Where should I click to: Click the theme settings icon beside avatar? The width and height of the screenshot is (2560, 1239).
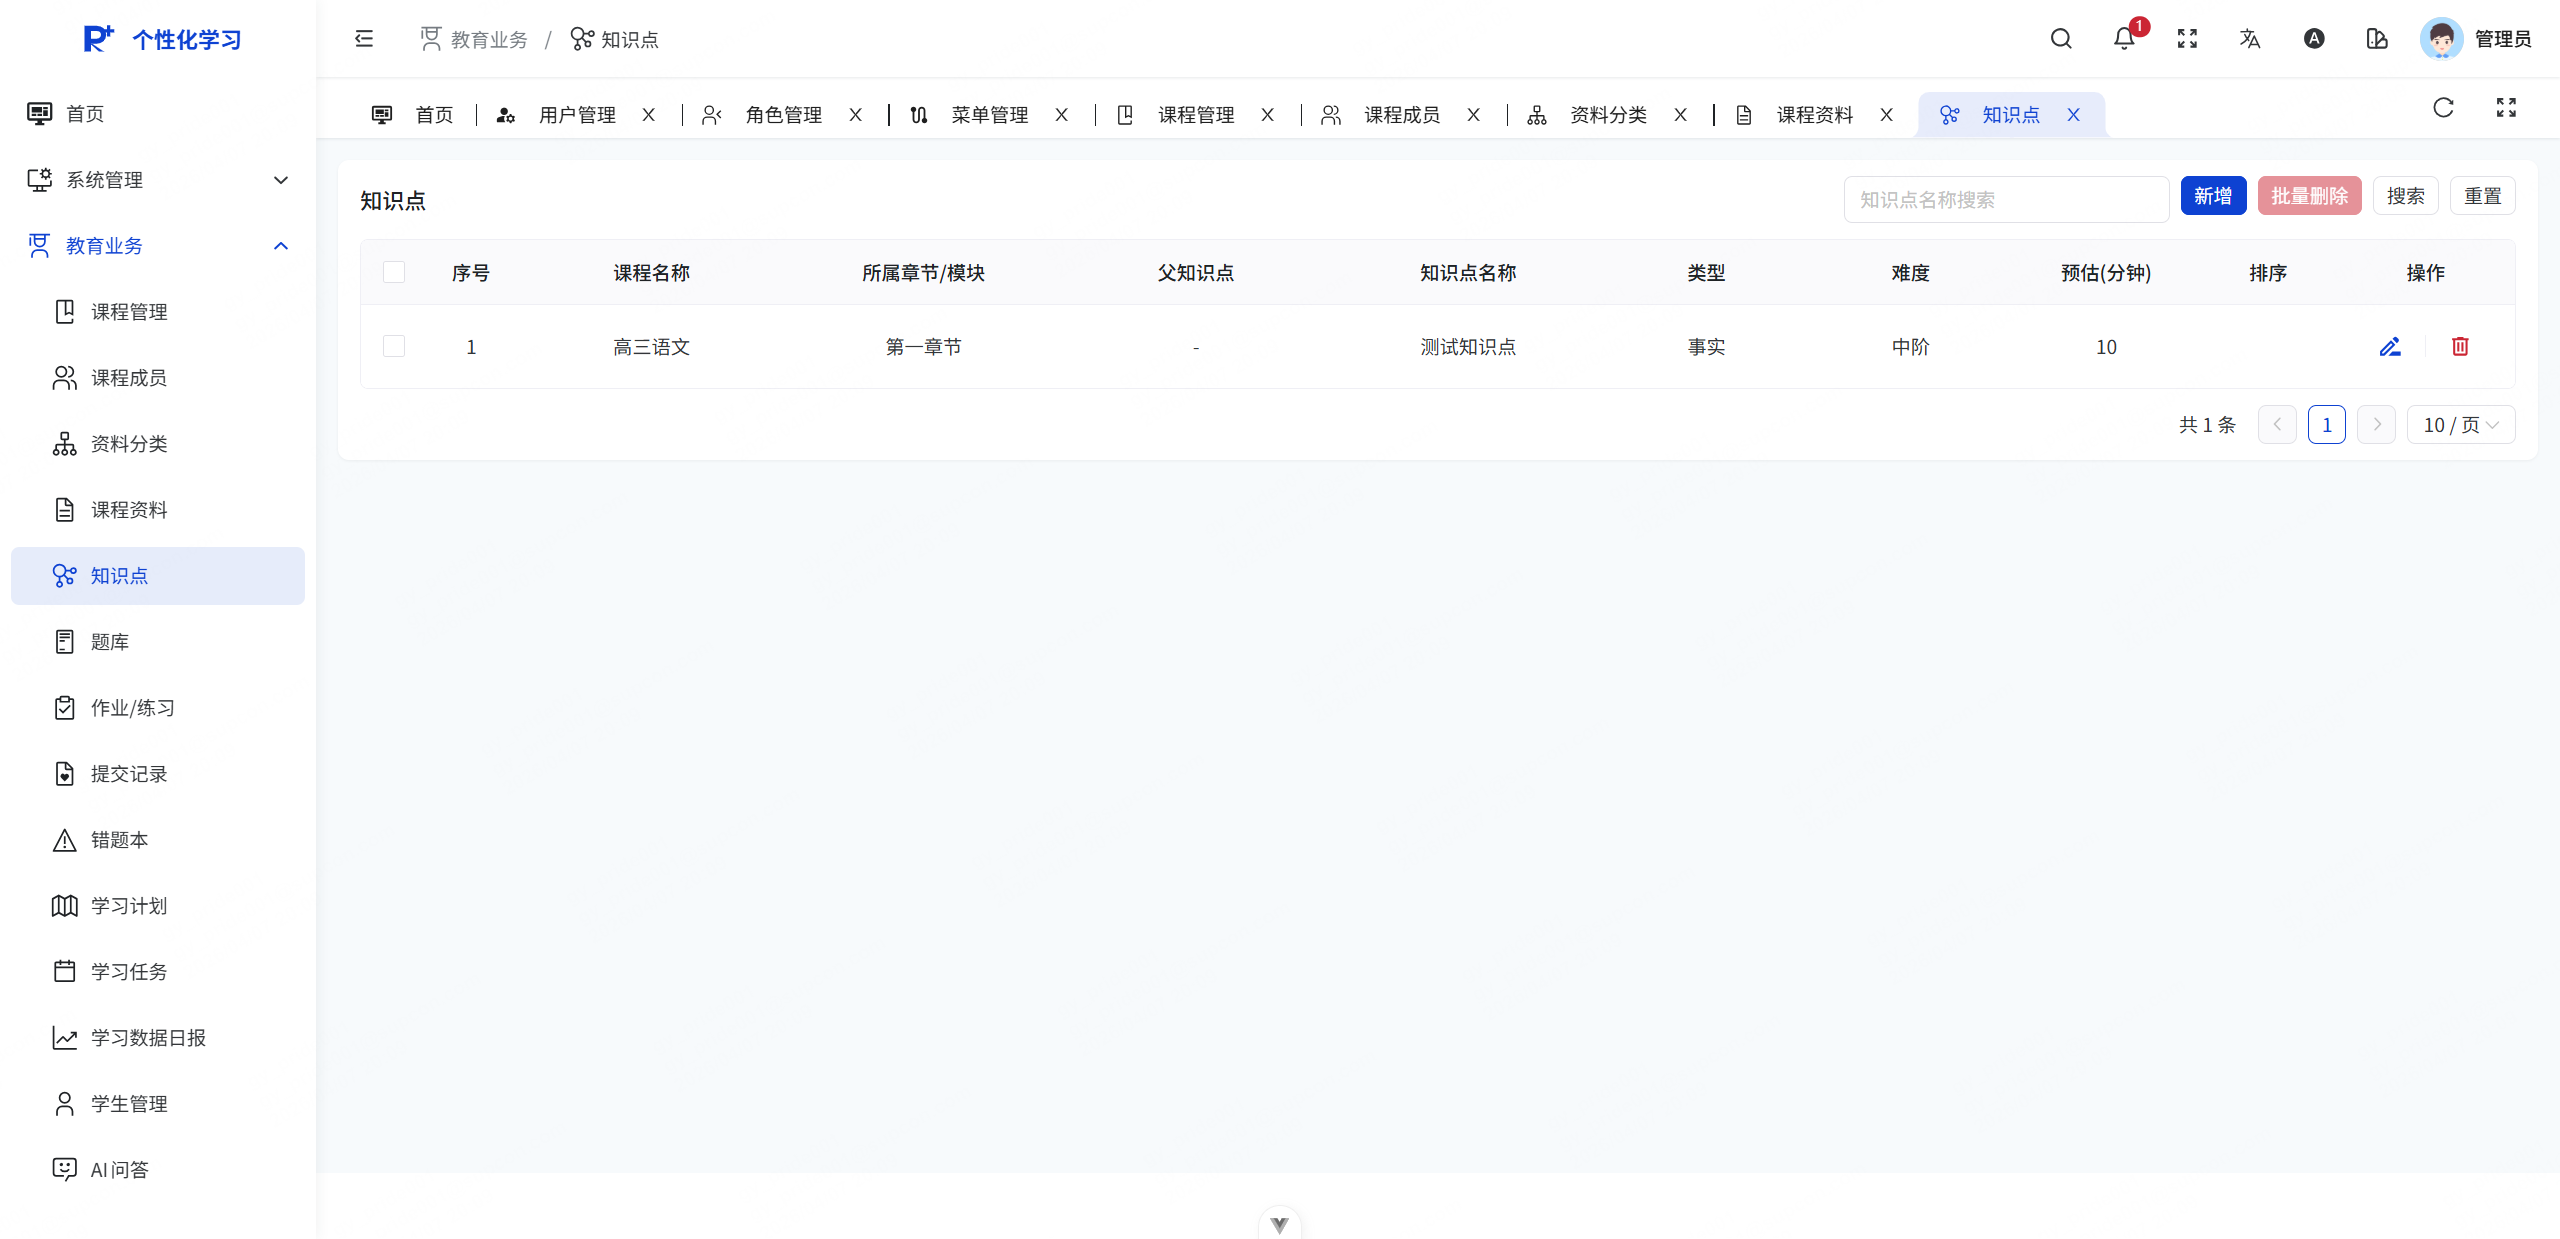pyautogui.click(x=2377, y=39)
